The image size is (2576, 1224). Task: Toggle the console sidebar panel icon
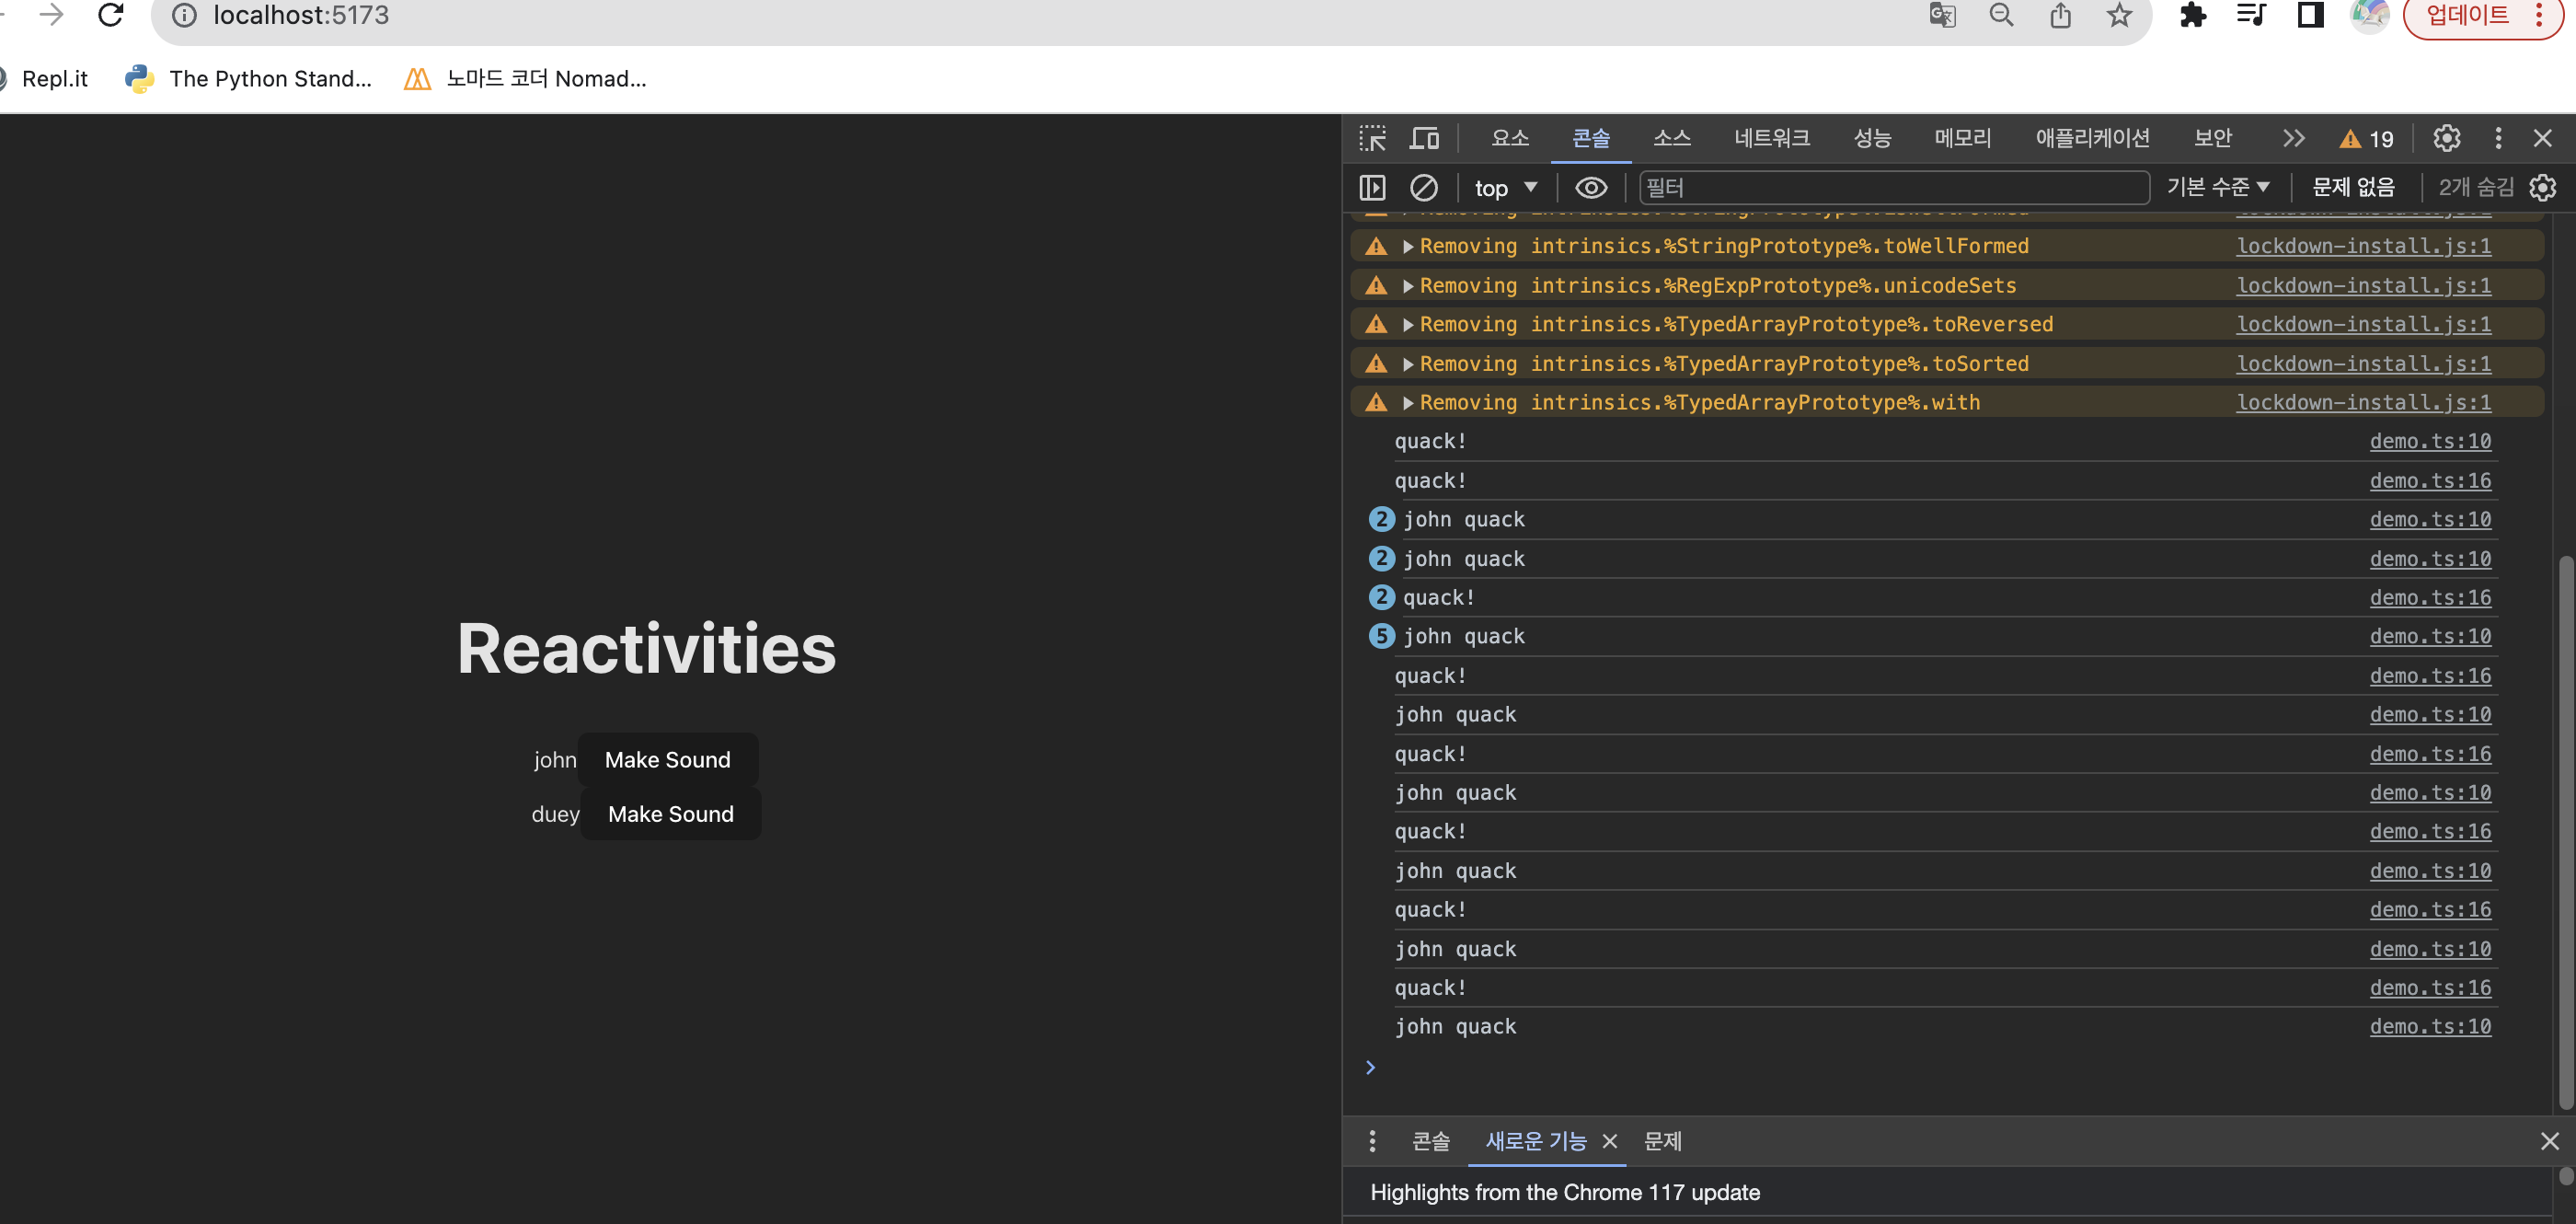(1372, 187)
